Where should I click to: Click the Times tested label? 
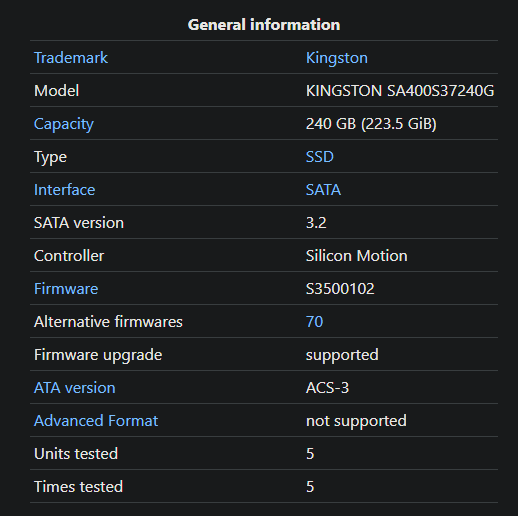tap(78, 487)
